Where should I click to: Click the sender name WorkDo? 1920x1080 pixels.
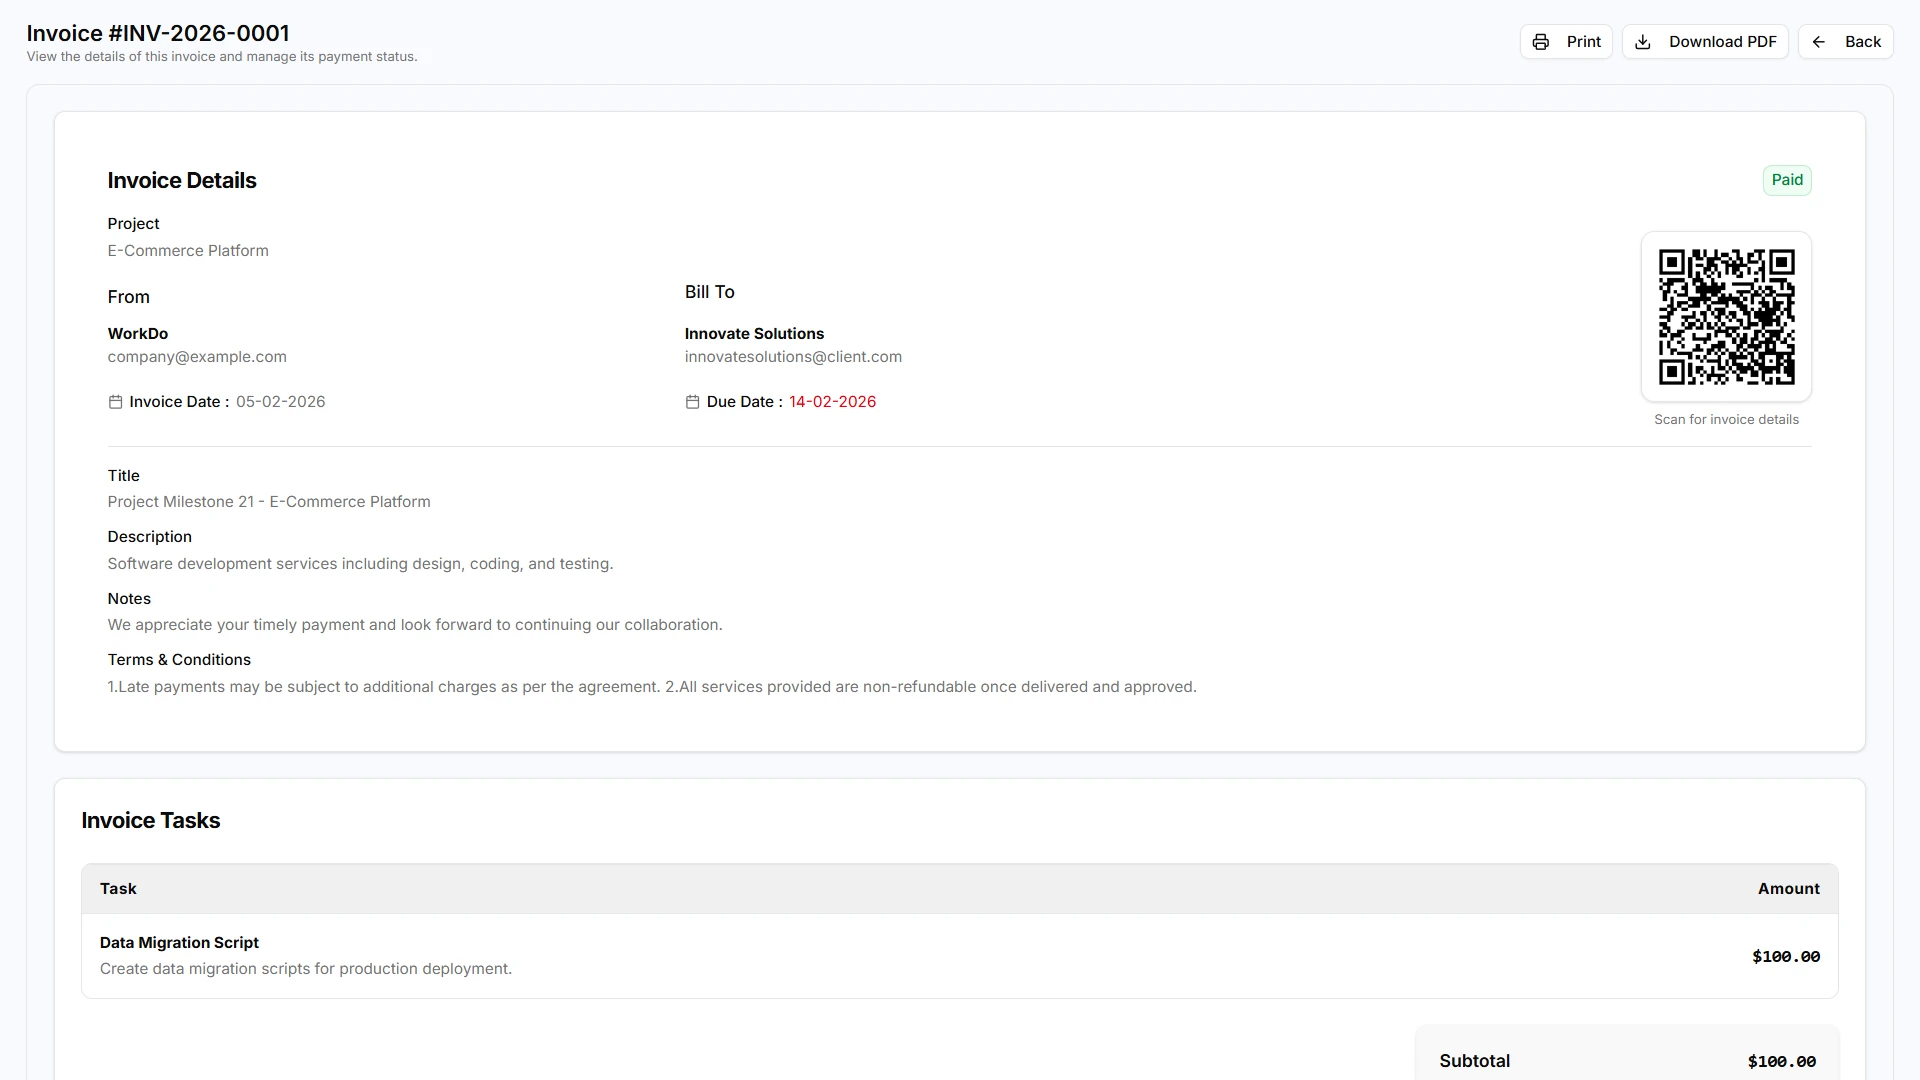point(138,334)
